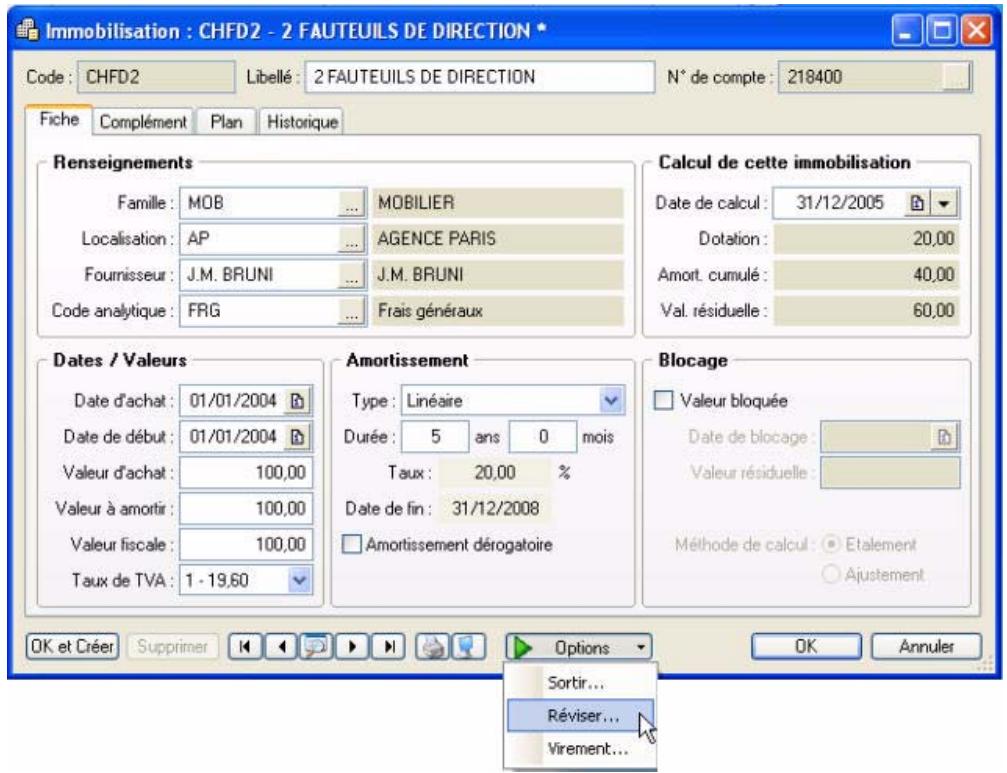Click the Annuler button
Image resolution: width=1007 pixels, height=773 pixels.
(x=926, y=647)
